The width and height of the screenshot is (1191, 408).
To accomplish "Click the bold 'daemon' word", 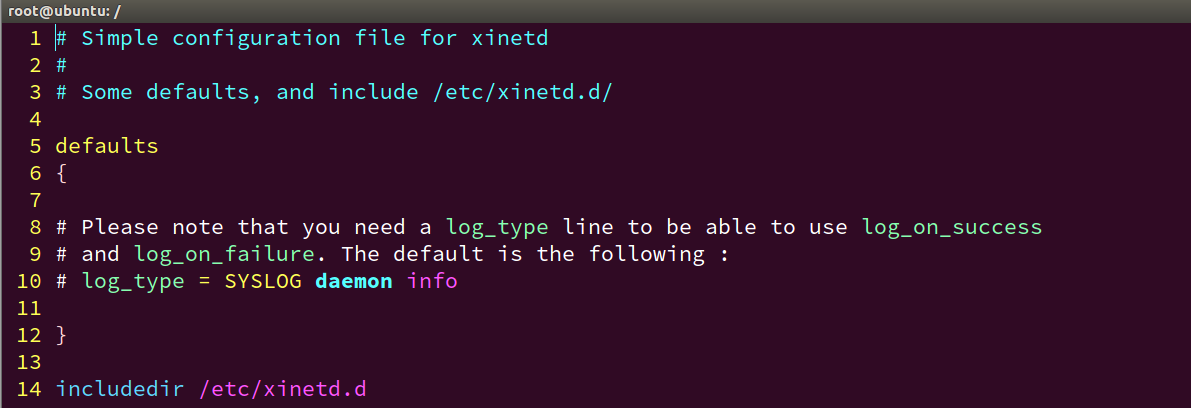I will [x=354, y=281].
